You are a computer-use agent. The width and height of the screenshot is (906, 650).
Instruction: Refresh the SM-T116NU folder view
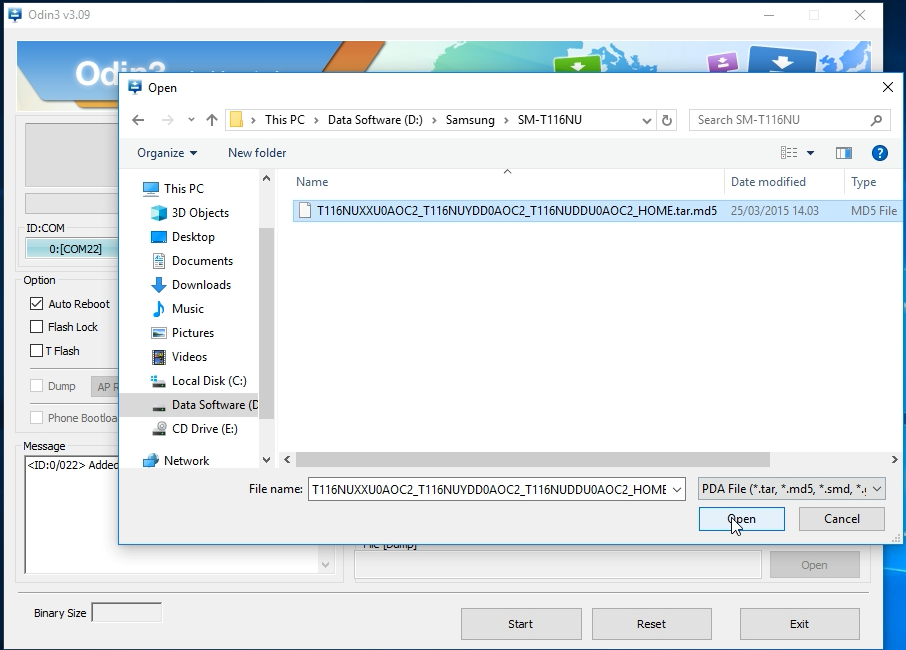pos(667,120)
